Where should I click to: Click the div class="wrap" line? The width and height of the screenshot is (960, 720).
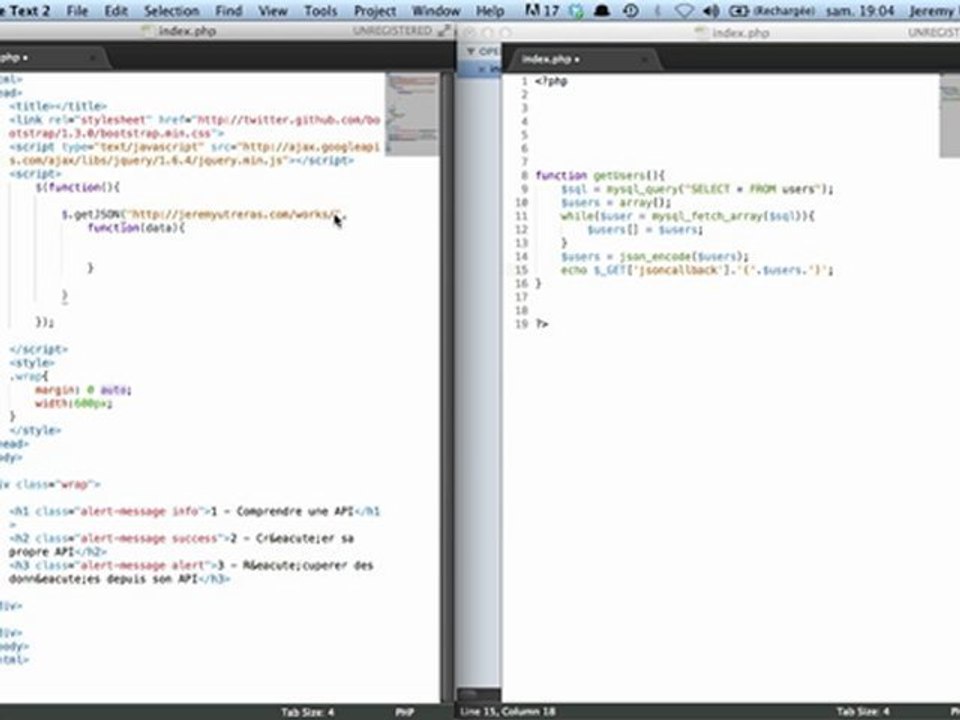(x=50, y=484)
